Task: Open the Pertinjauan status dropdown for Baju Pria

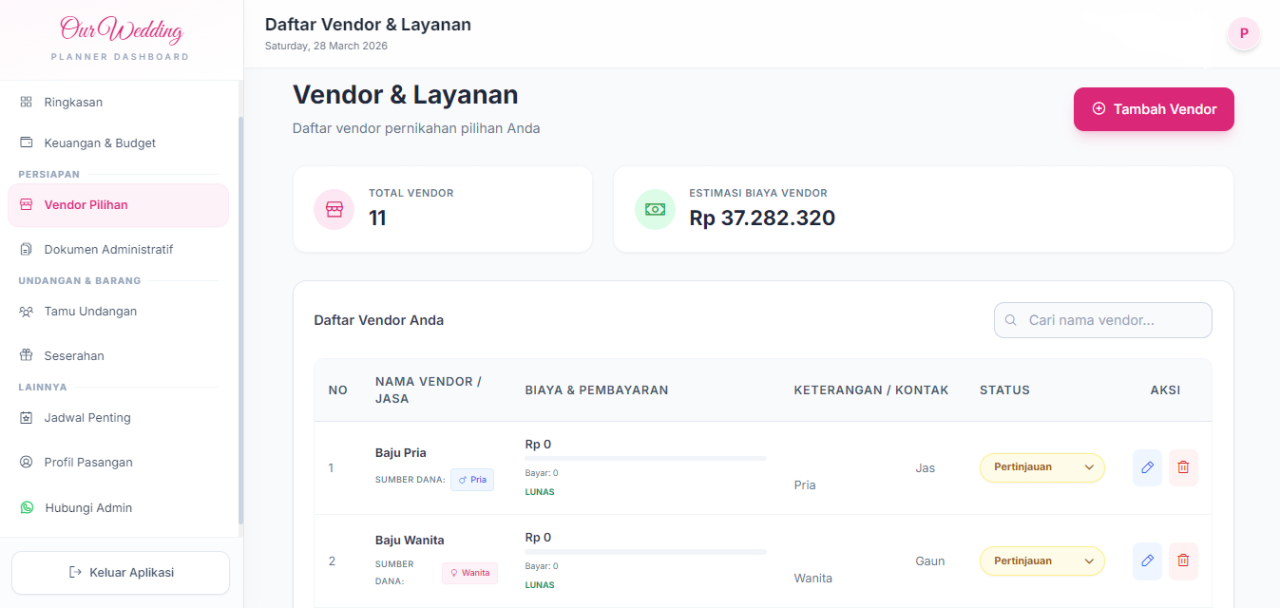Action: pos(1042,467)
